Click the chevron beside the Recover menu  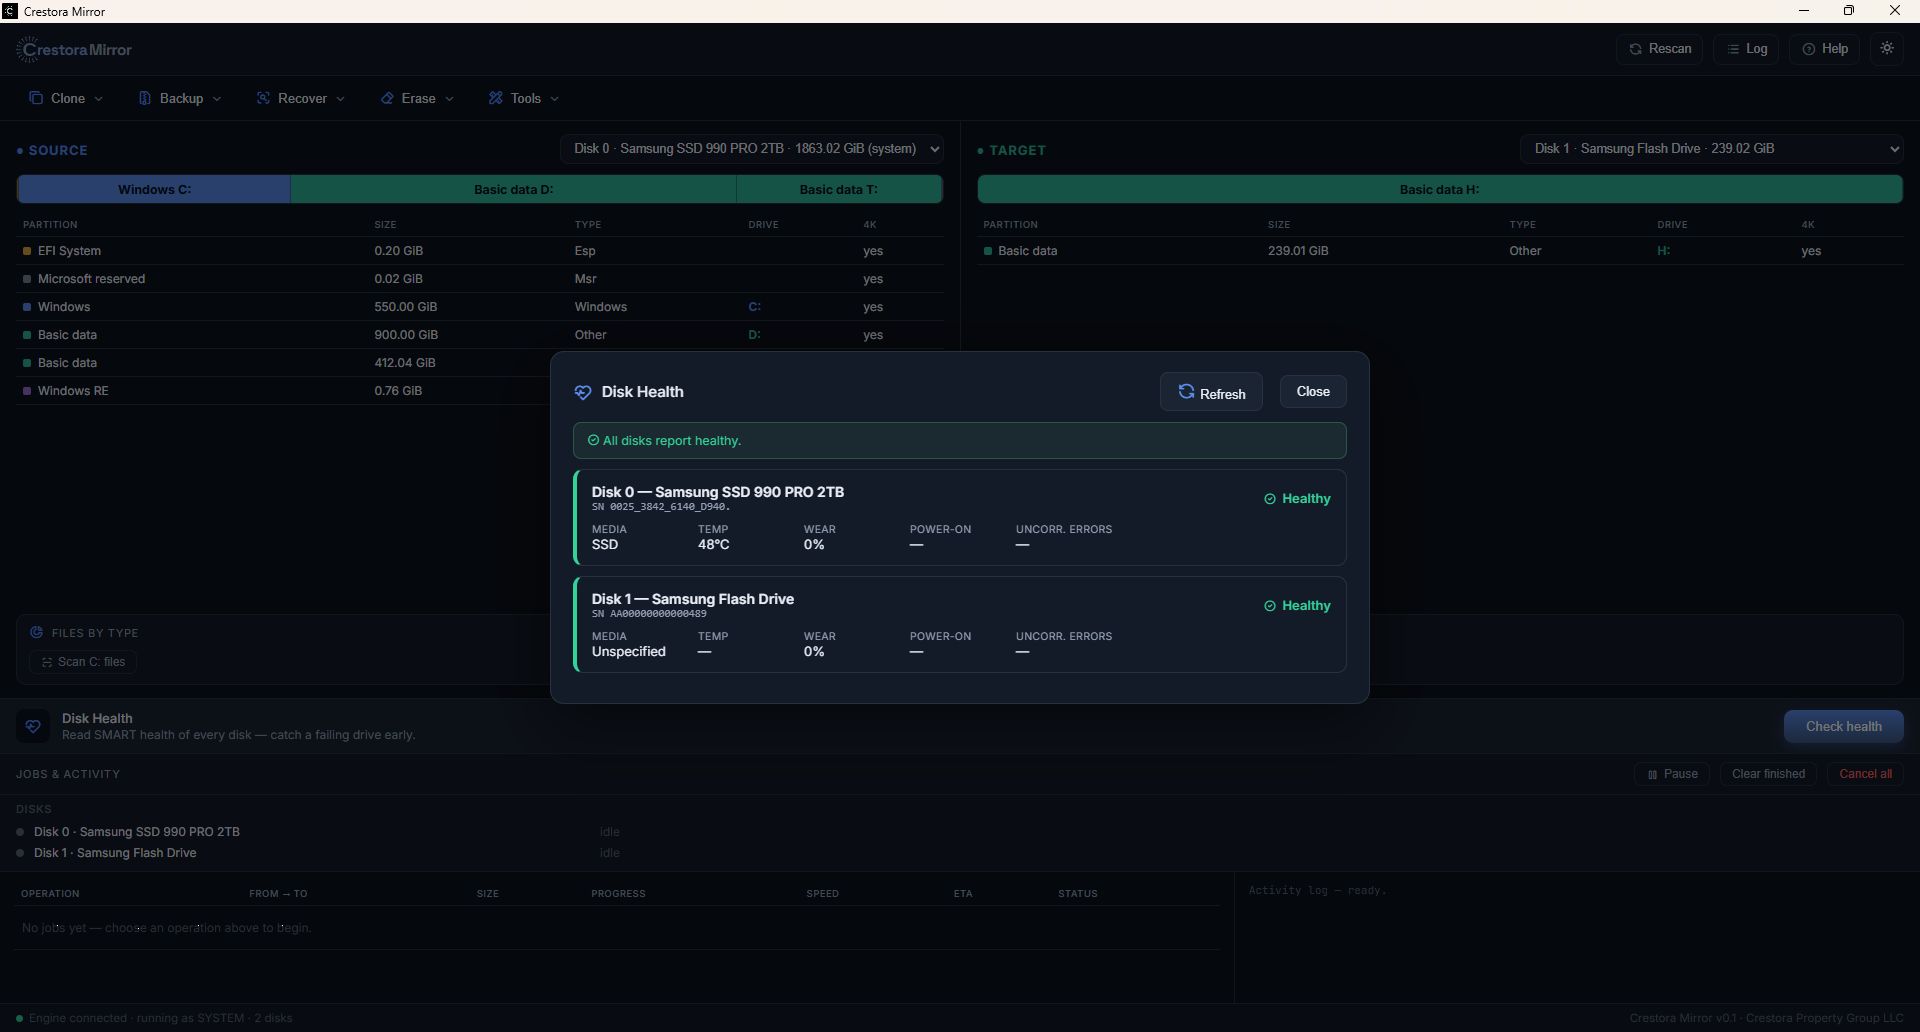coord(341,99)
